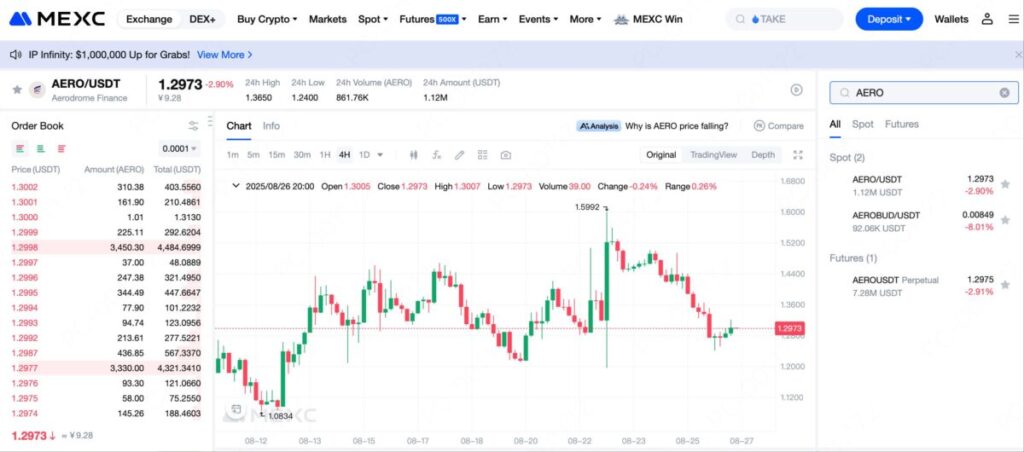Open the user profile icon
This screenshot has width=1024, height=452.
(987, 19)
